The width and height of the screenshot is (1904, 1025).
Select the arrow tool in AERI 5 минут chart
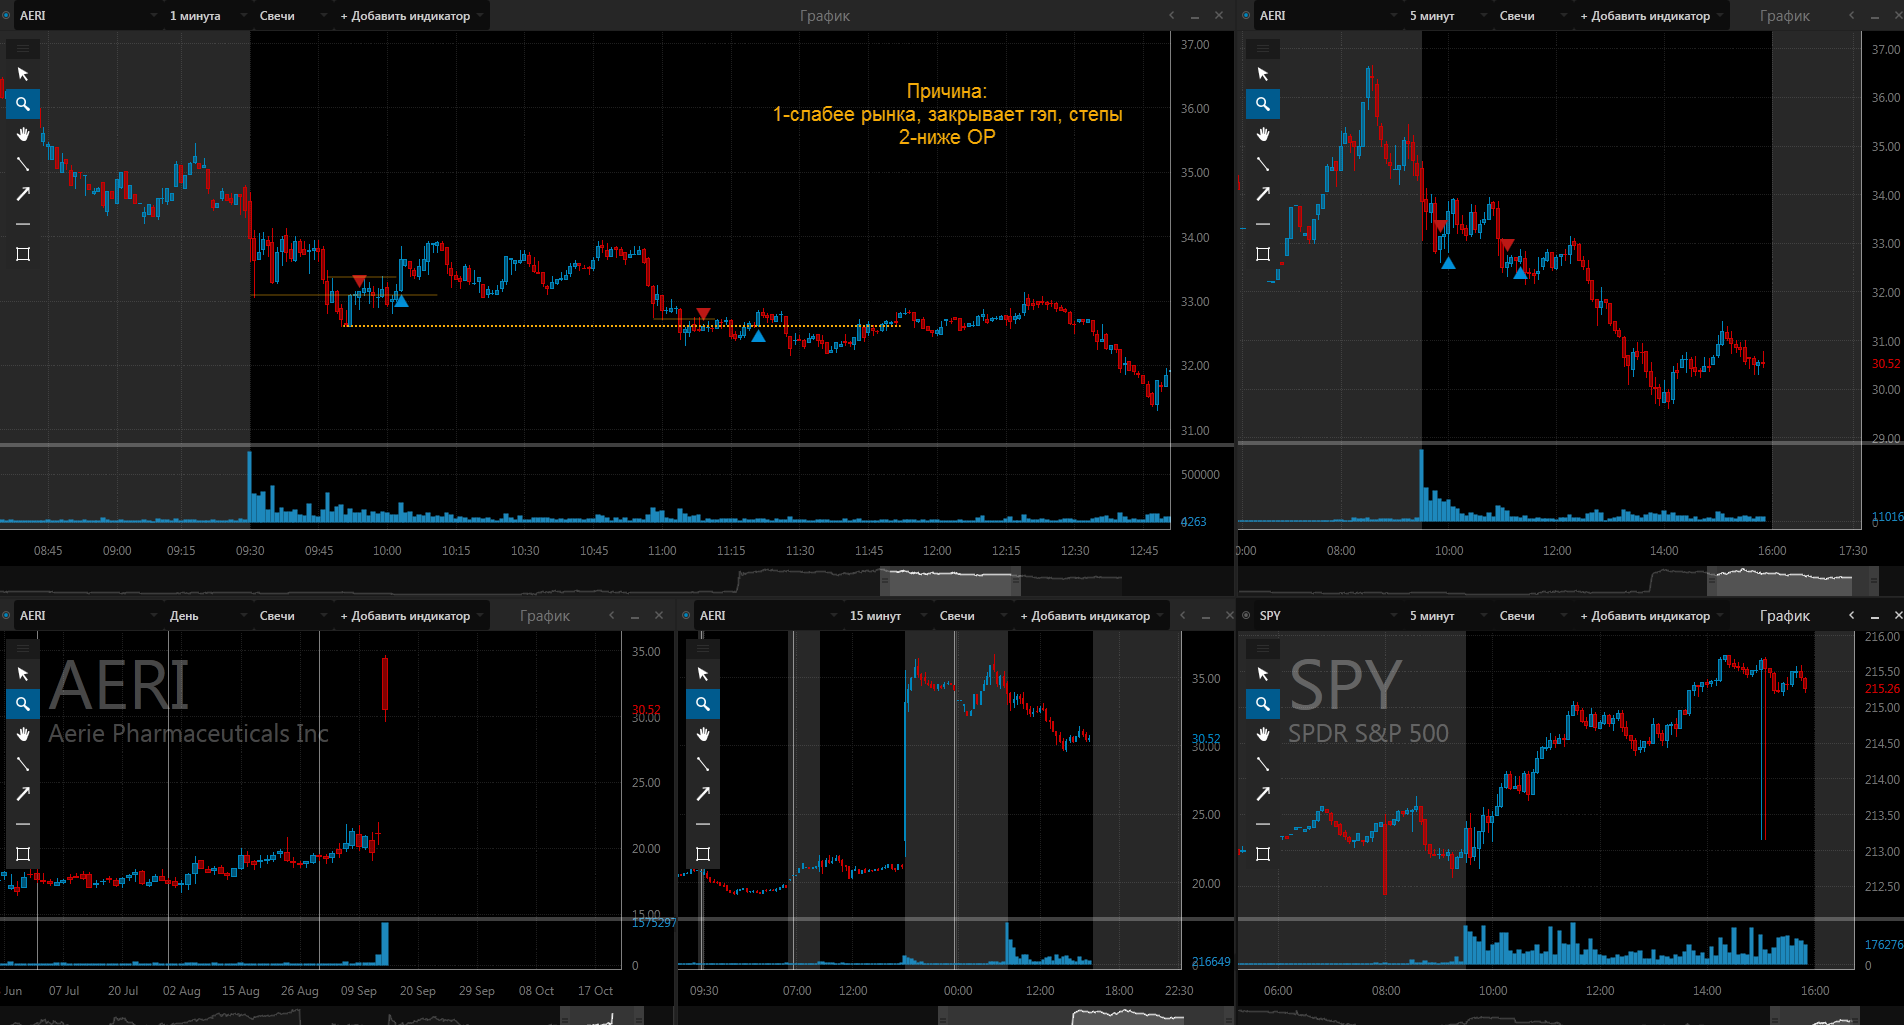click(1263, 194)
